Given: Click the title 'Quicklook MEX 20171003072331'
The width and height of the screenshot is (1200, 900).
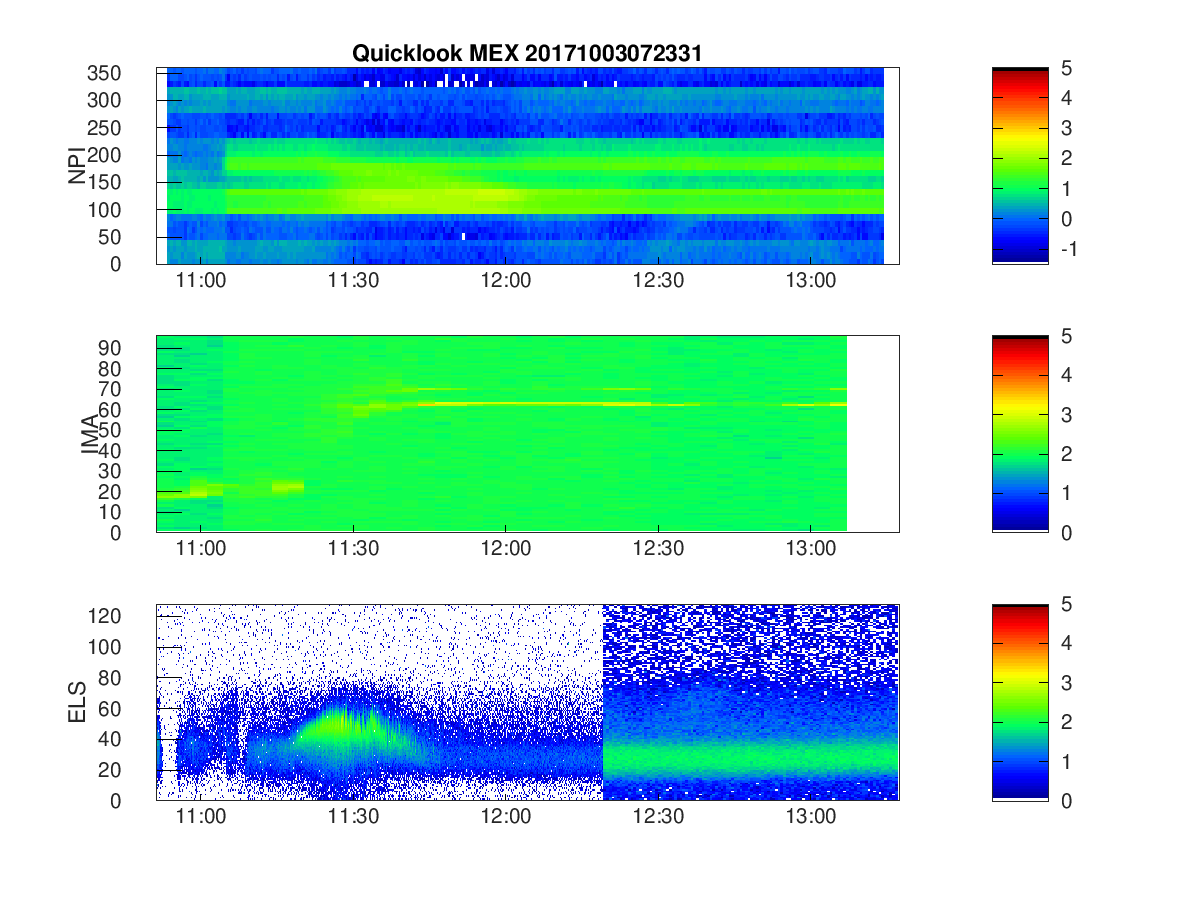Looking at the screenshot, I should pyautogui.click(x=527, y=53).
